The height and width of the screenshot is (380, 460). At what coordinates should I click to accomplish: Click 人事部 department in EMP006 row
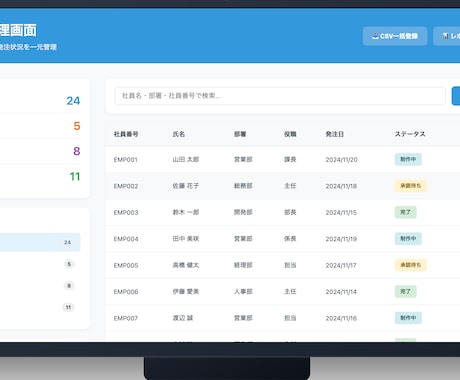(243, 291)
